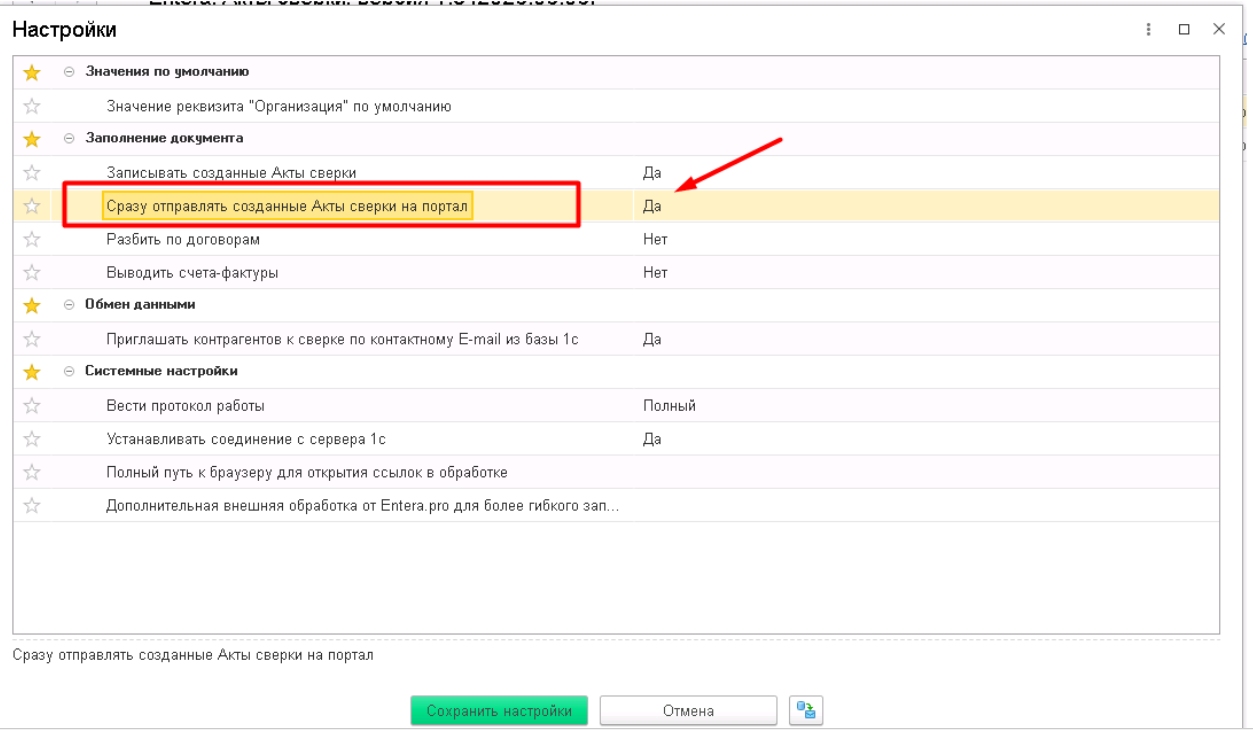Image resolution: width=1253 pixels, height=730 pixels.
Task: Click value Да for Приглашать контрагентов
Action: pos(652,339)
